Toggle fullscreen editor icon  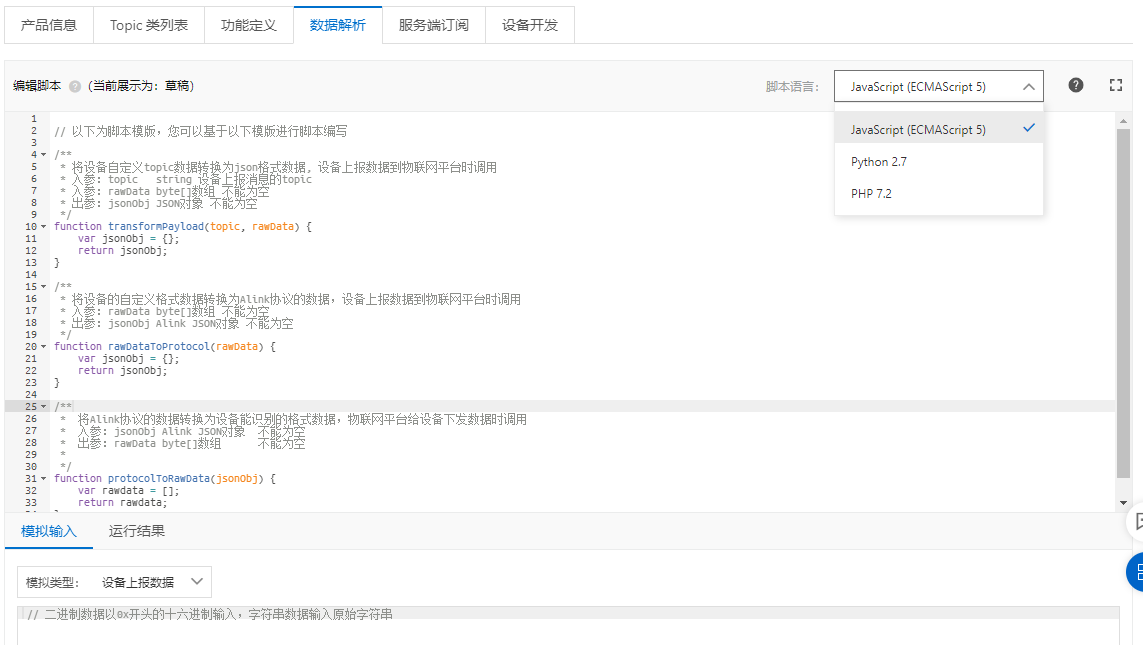[x=1116, y=85]
